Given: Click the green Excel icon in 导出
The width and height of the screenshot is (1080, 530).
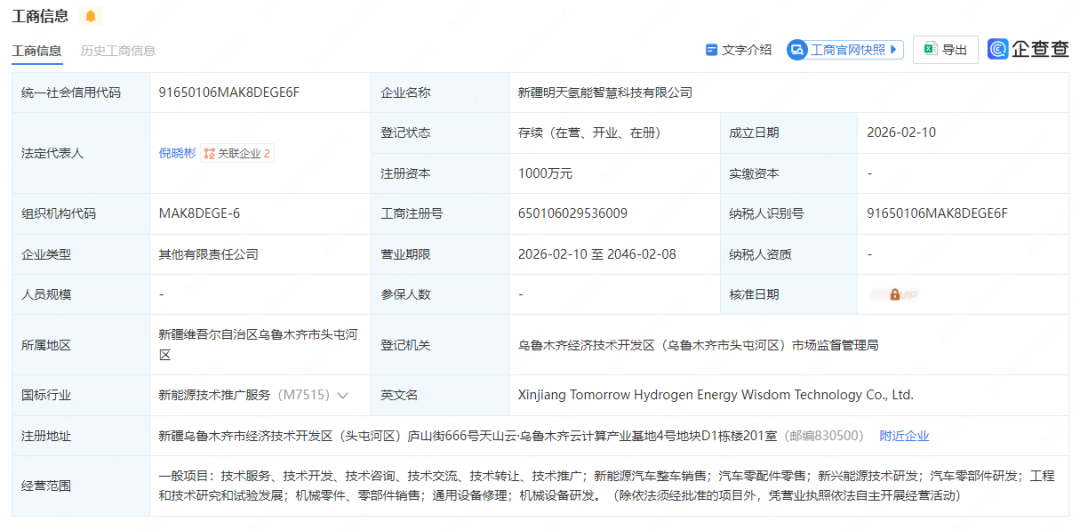Looking at the screenshot, I should pos(929,49).
